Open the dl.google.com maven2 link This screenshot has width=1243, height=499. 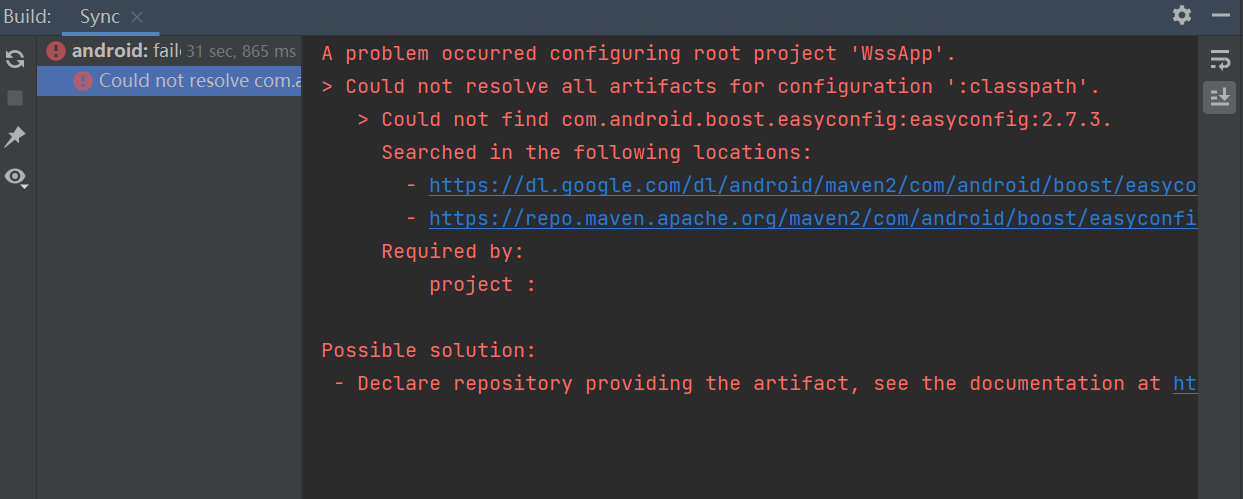[813, 186]
